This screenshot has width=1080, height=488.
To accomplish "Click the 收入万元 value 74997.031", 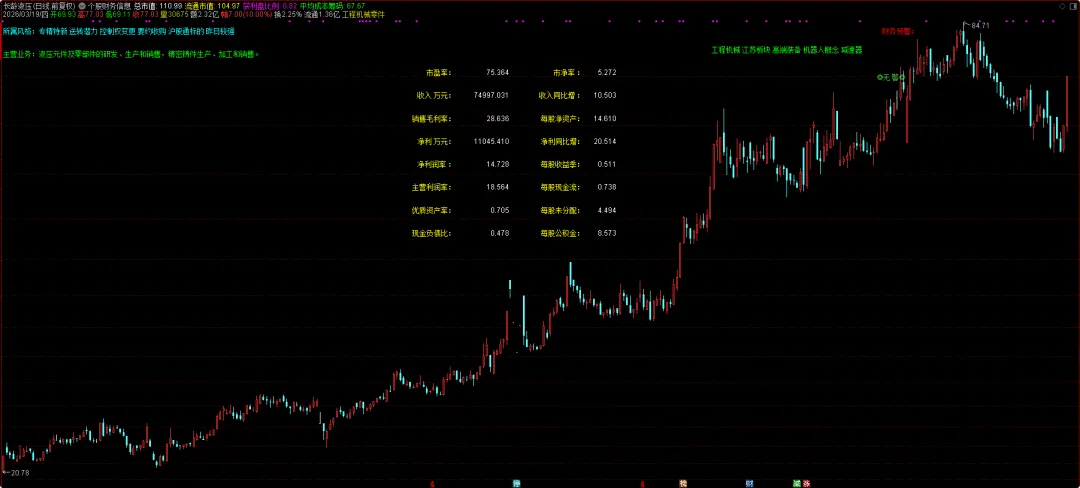I will coord(491,95).
